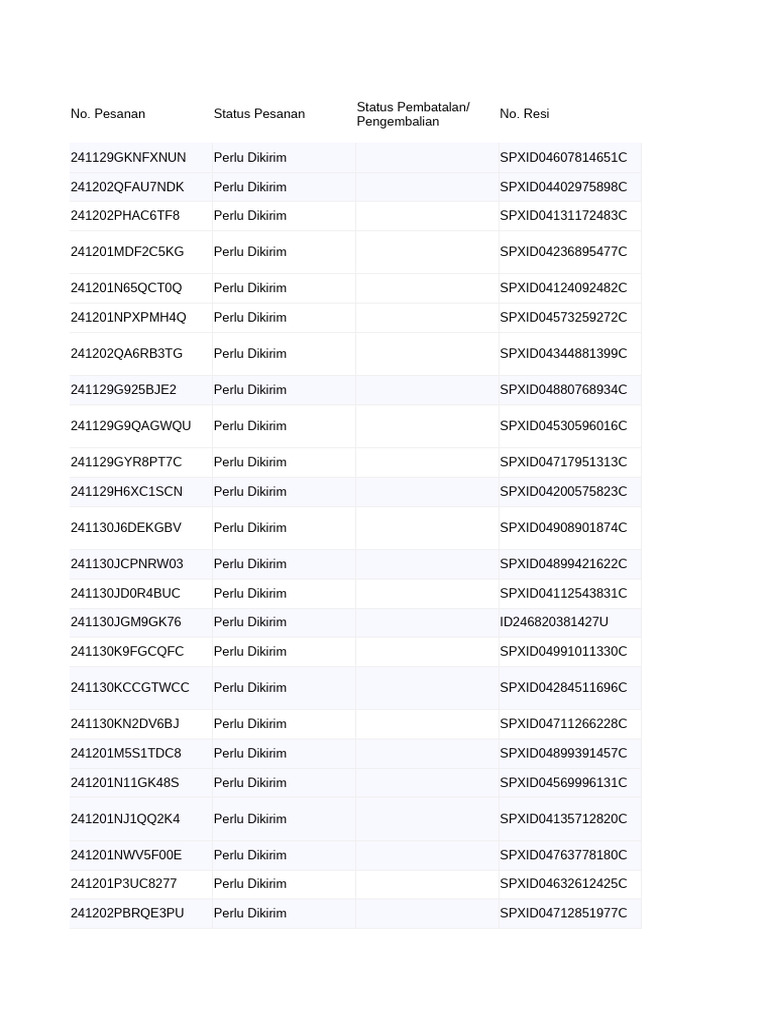This screenshot has width=768, height=1024.
Task: Click the No. Pesanan column header
Action: [x=108, y=114]
